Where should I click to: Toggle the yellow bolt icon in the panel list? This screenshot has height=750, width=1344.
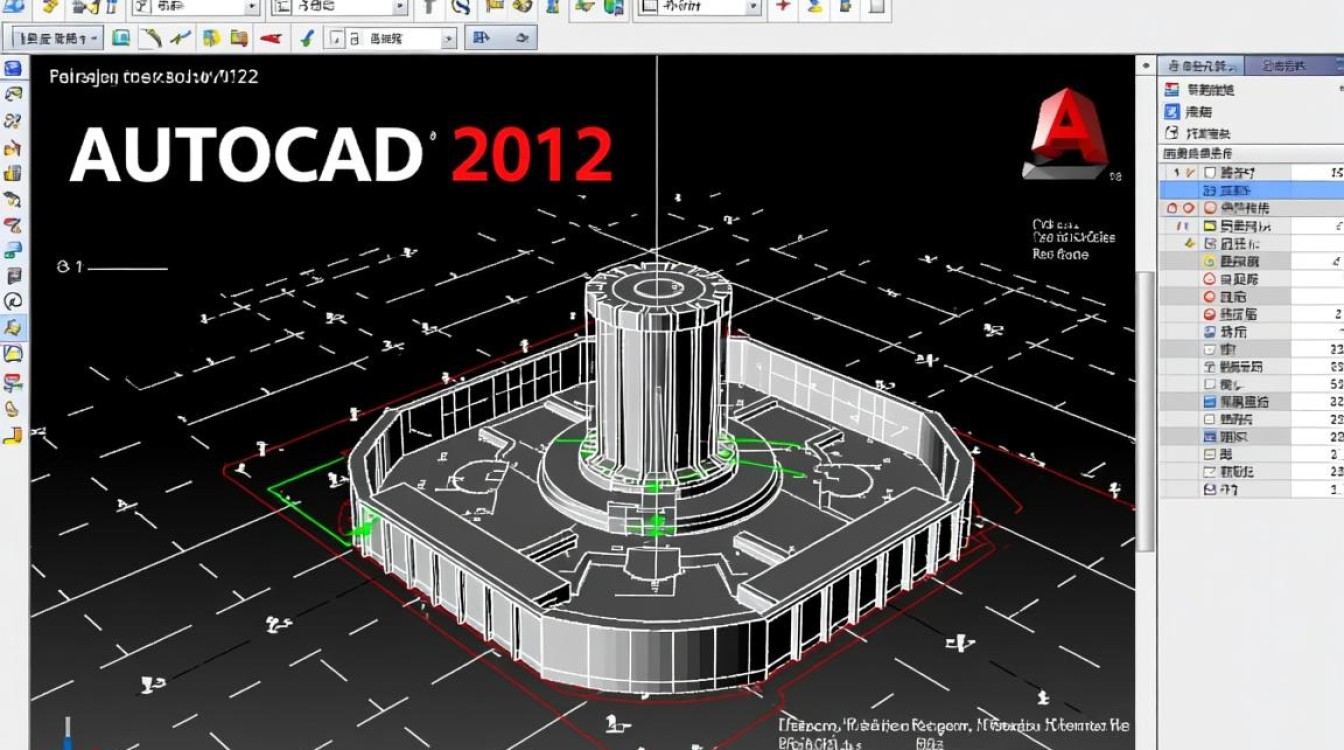1189,243
